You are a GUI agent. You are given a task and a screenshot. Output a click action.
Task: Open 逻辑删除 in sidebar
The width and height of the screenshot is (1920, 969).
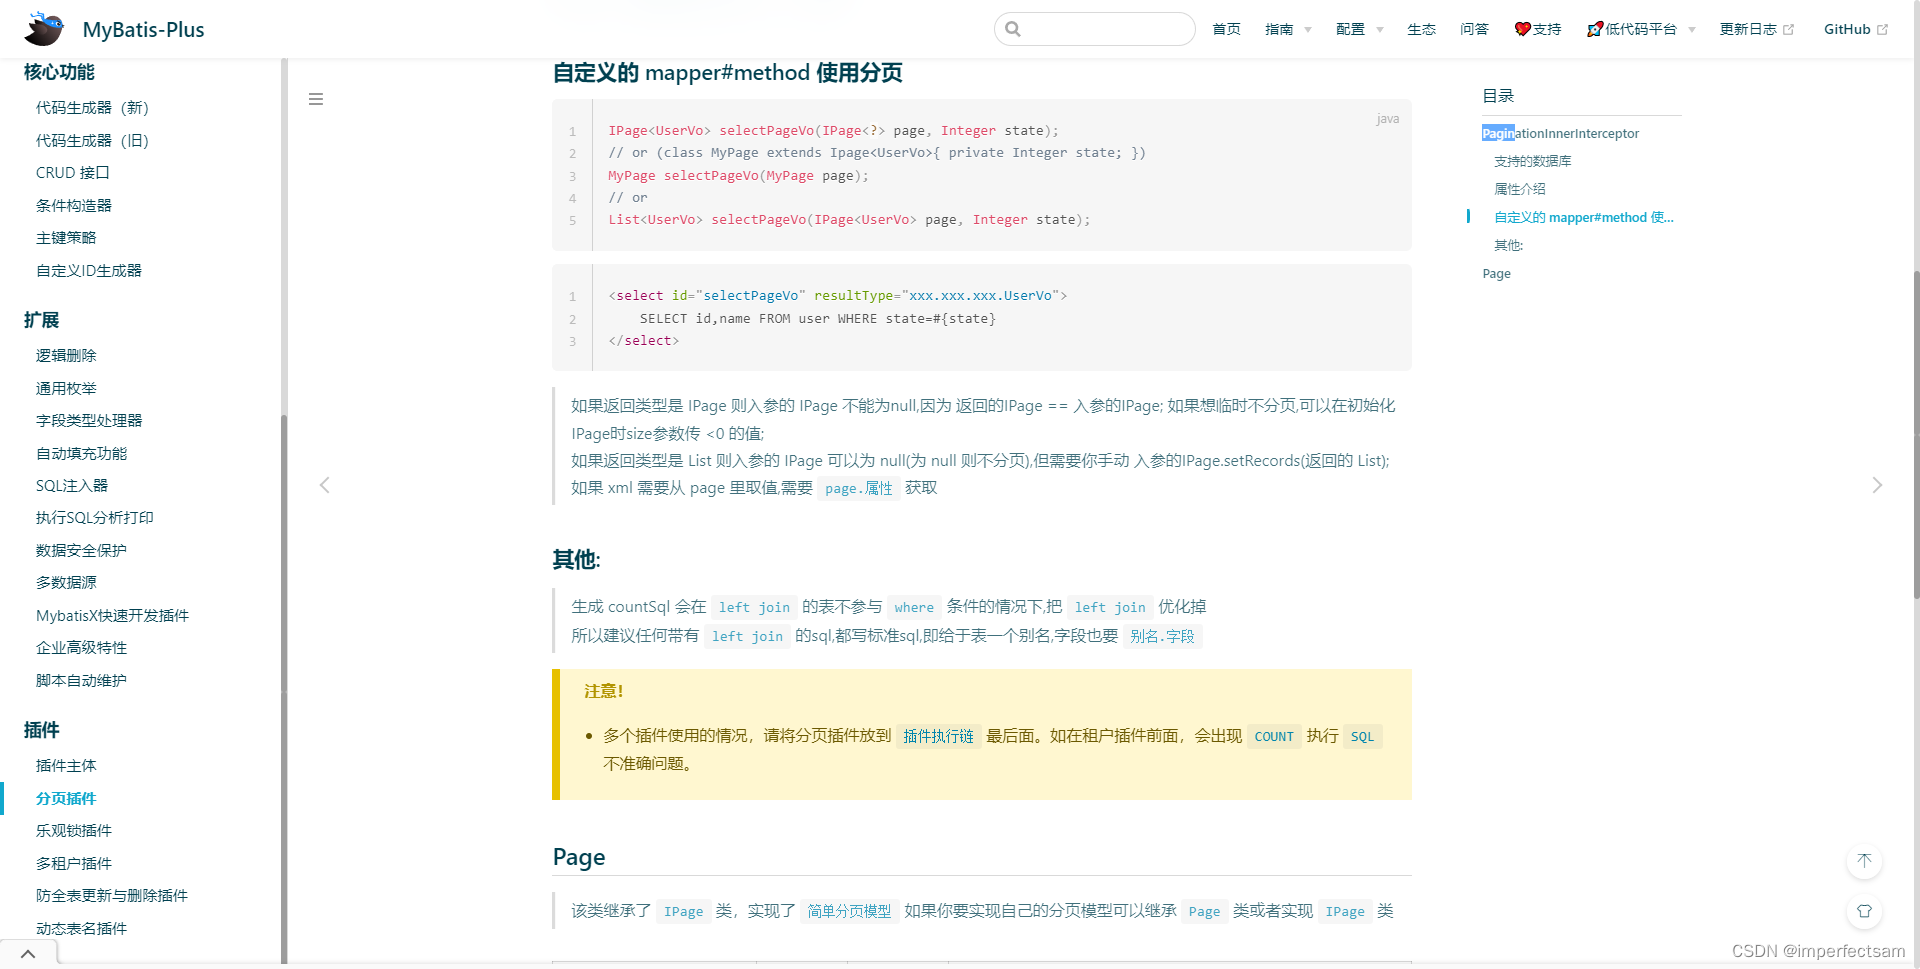click(x=66, y=356)
